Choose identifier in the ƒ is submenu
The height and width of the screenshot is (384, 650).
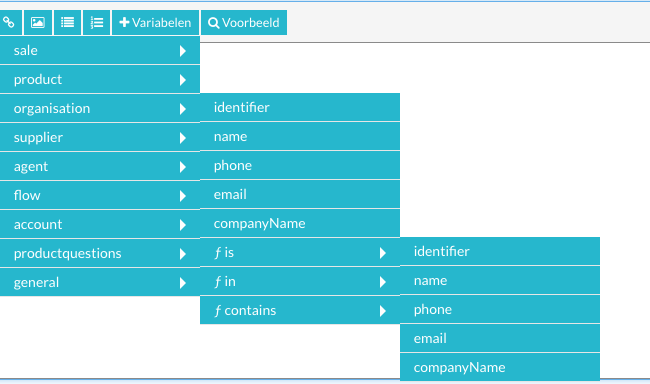pos(500,251)
